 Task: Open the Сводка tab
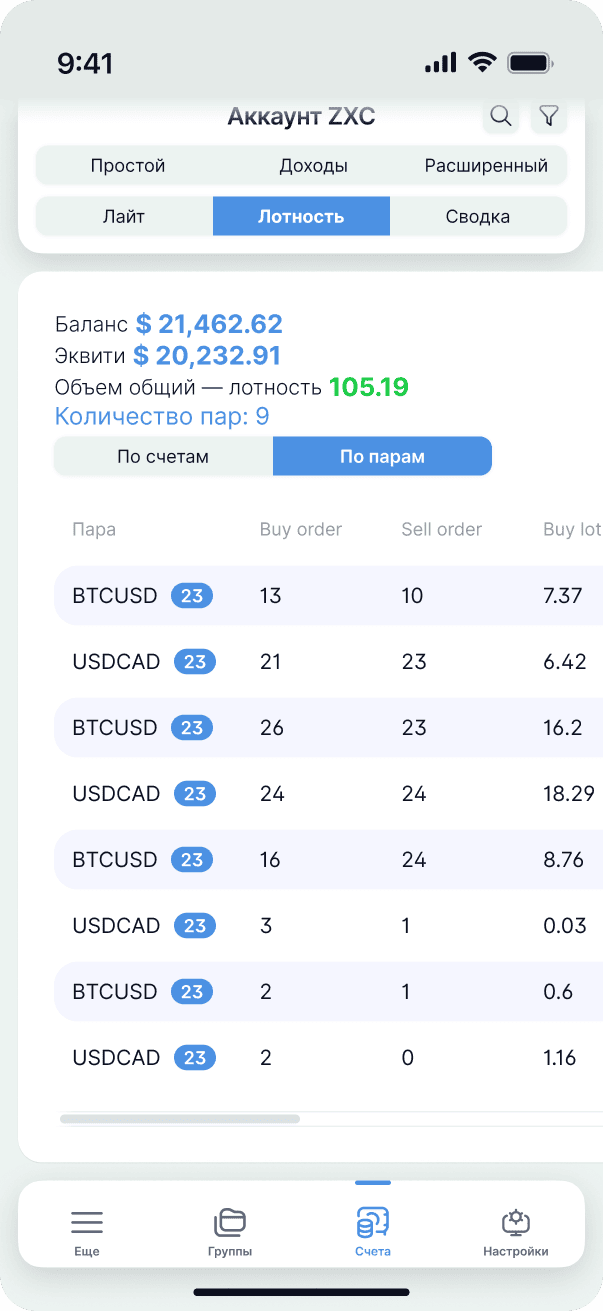pyautogui.click(x=478, y=216)
